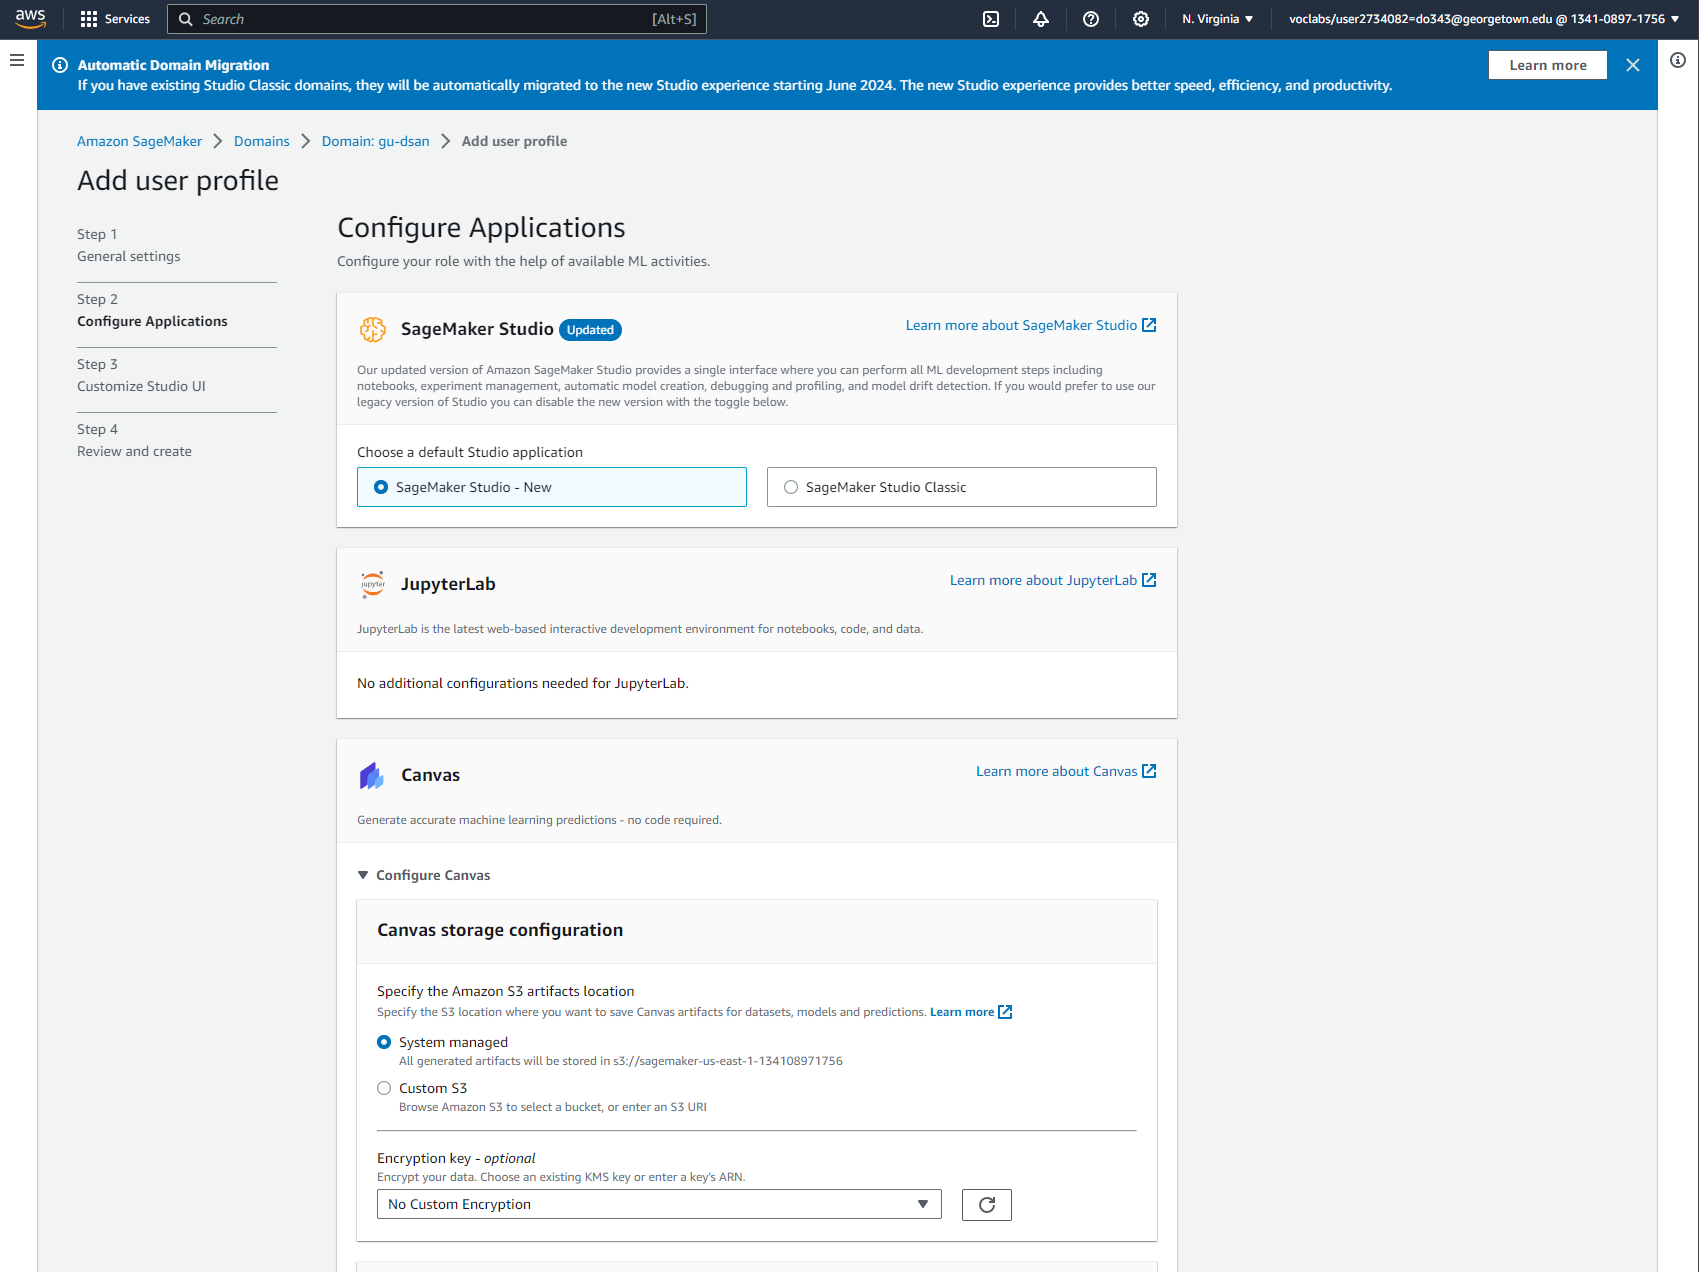Dismiss the Automatic Domain Migration banner
Image resolution: width=1699 pixels, height=1272 pixels.
tap(1633, 65)
